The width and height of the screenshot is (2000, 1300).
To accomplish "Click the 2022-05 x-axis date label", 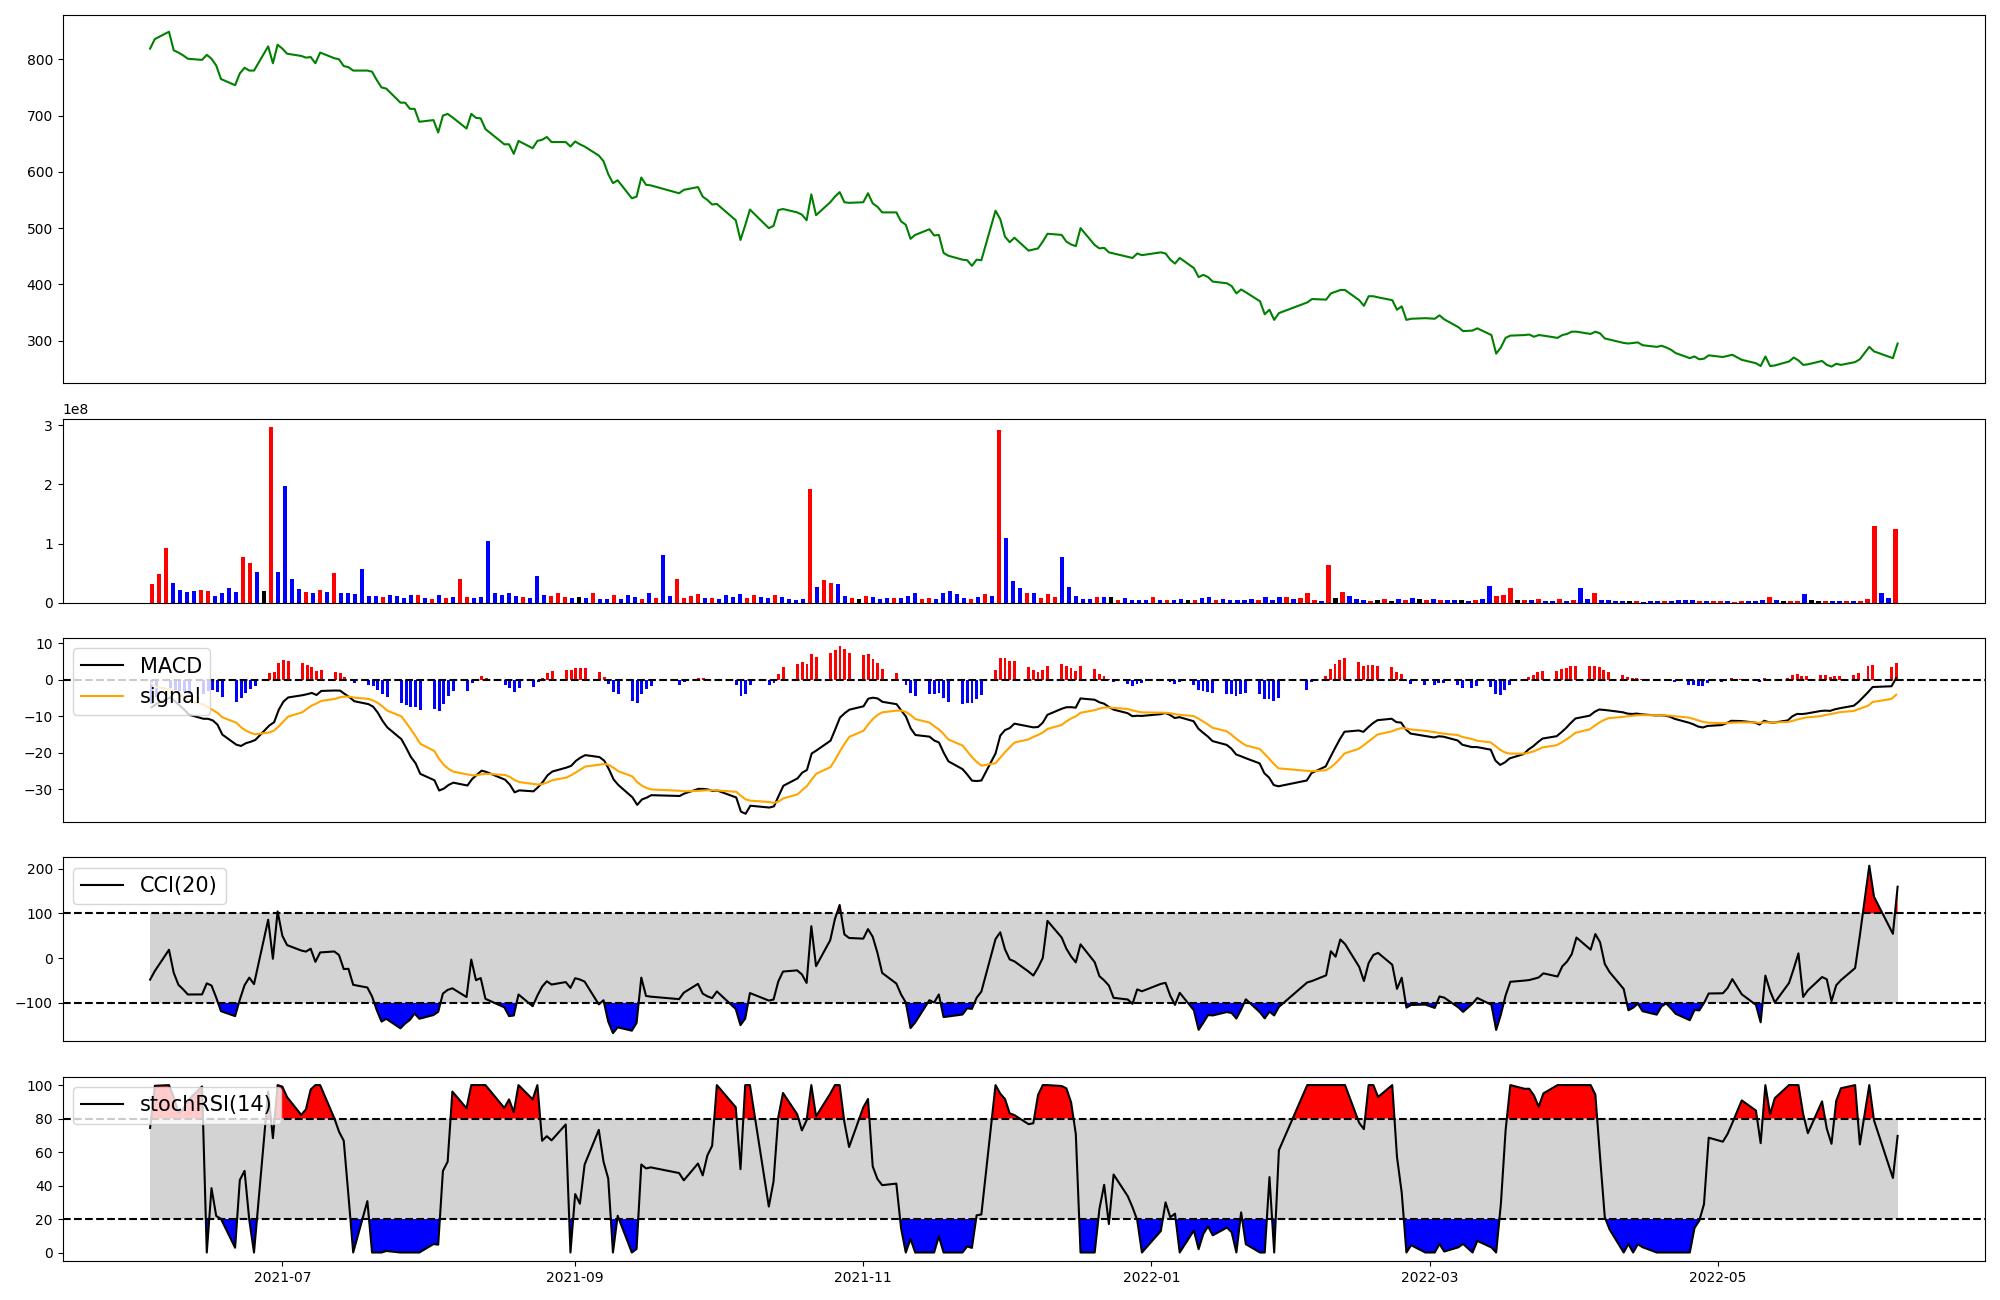I will click(x=1718, y=1277).
